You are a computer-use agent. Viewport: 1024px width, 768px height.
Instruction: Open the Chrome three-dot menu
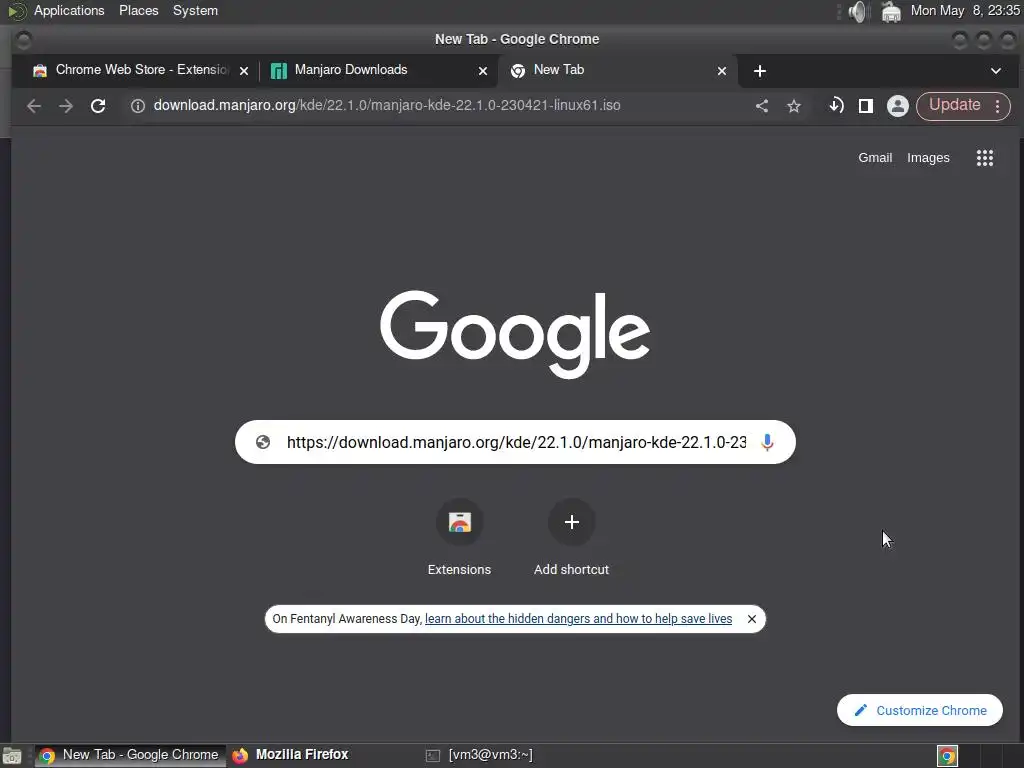pos(997,106)
